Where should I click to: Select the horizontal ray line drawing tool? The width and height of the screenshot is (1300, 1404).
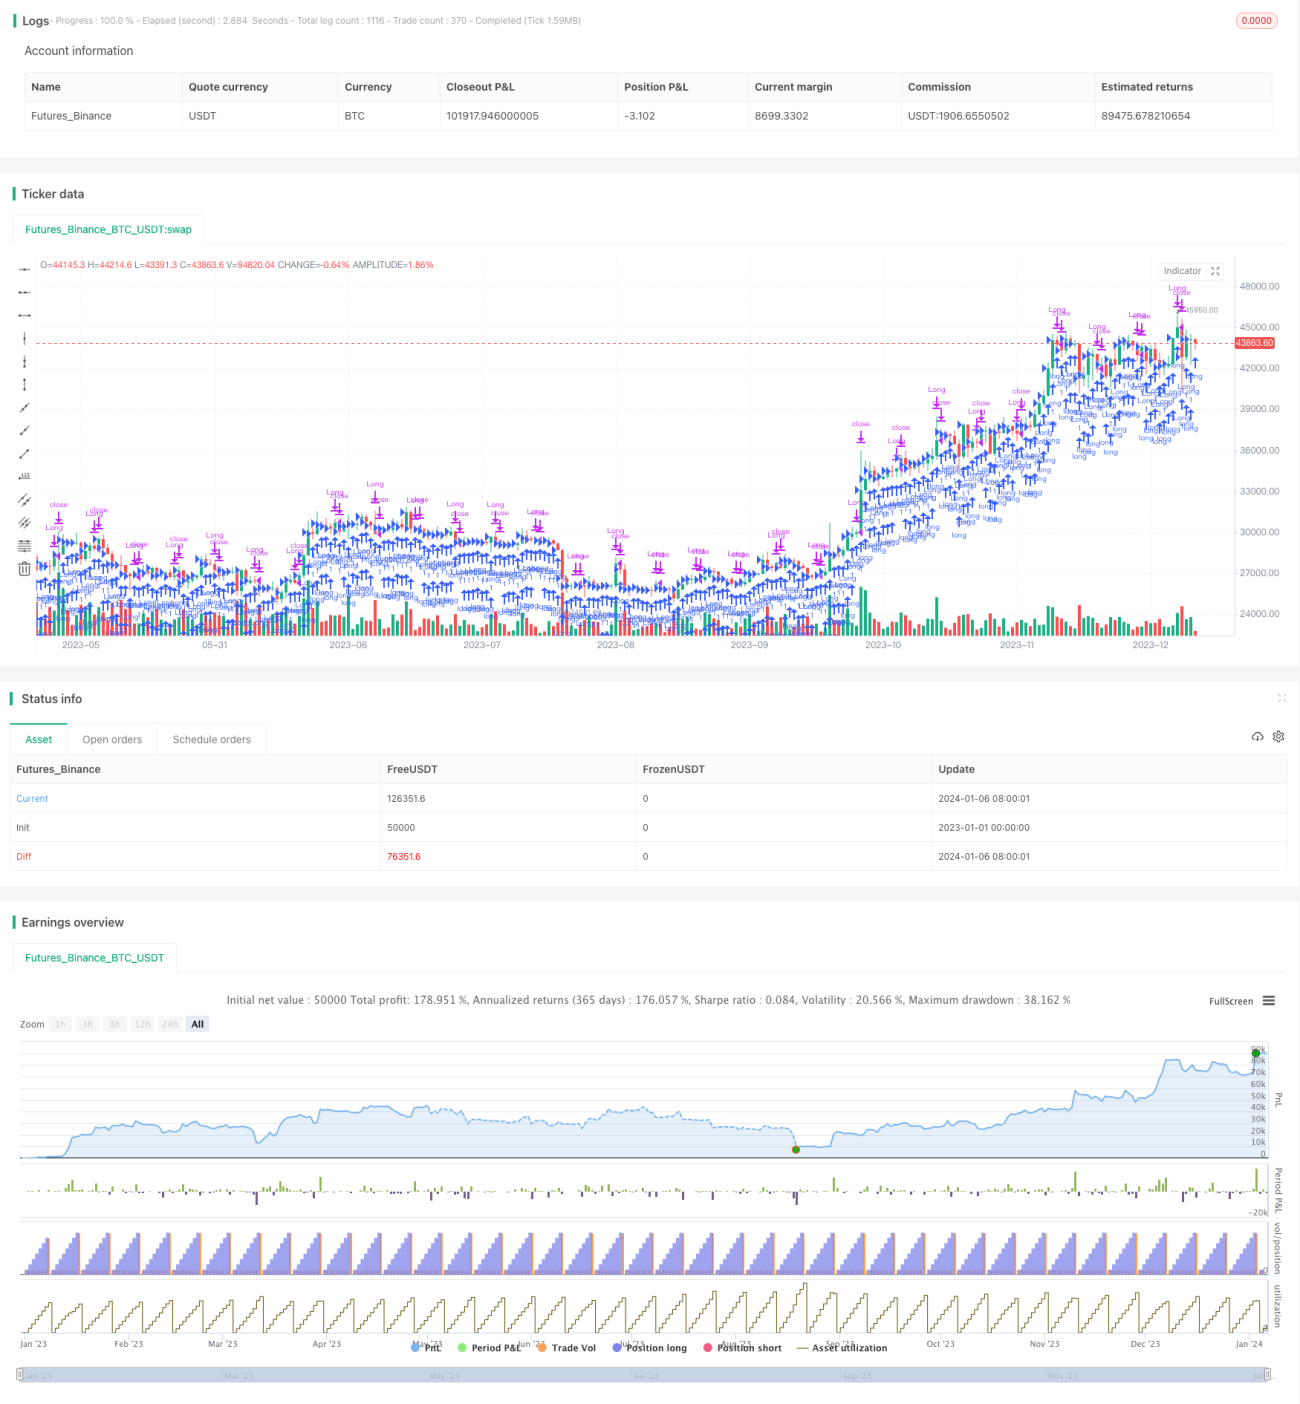click(24, 292)
